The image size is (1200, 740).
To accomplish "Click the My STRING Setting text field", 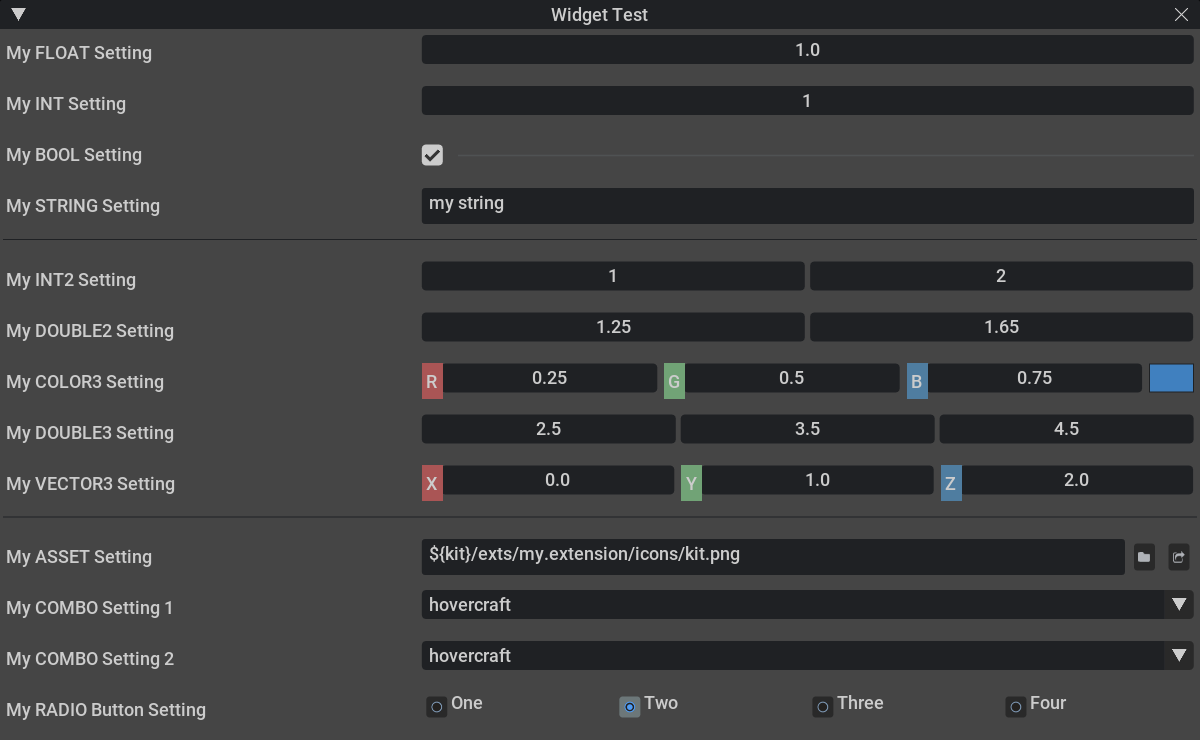I will (x=806, y=206).
